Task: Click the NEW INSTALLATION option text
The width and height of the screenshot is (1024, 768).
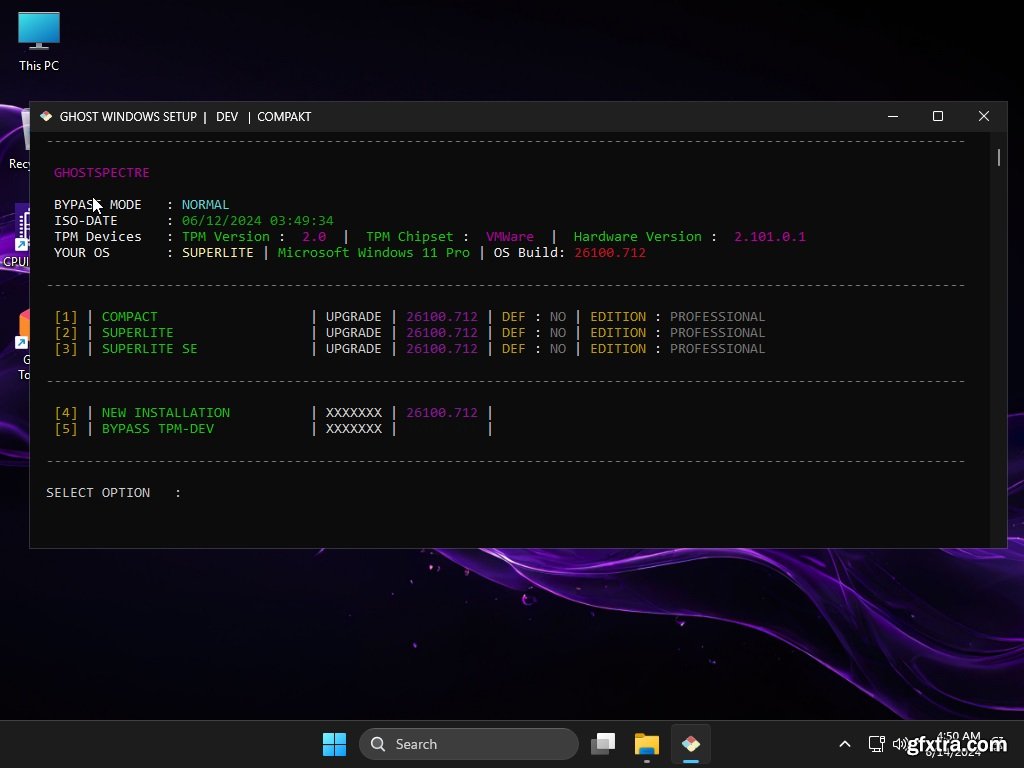Action: [166, 413]
